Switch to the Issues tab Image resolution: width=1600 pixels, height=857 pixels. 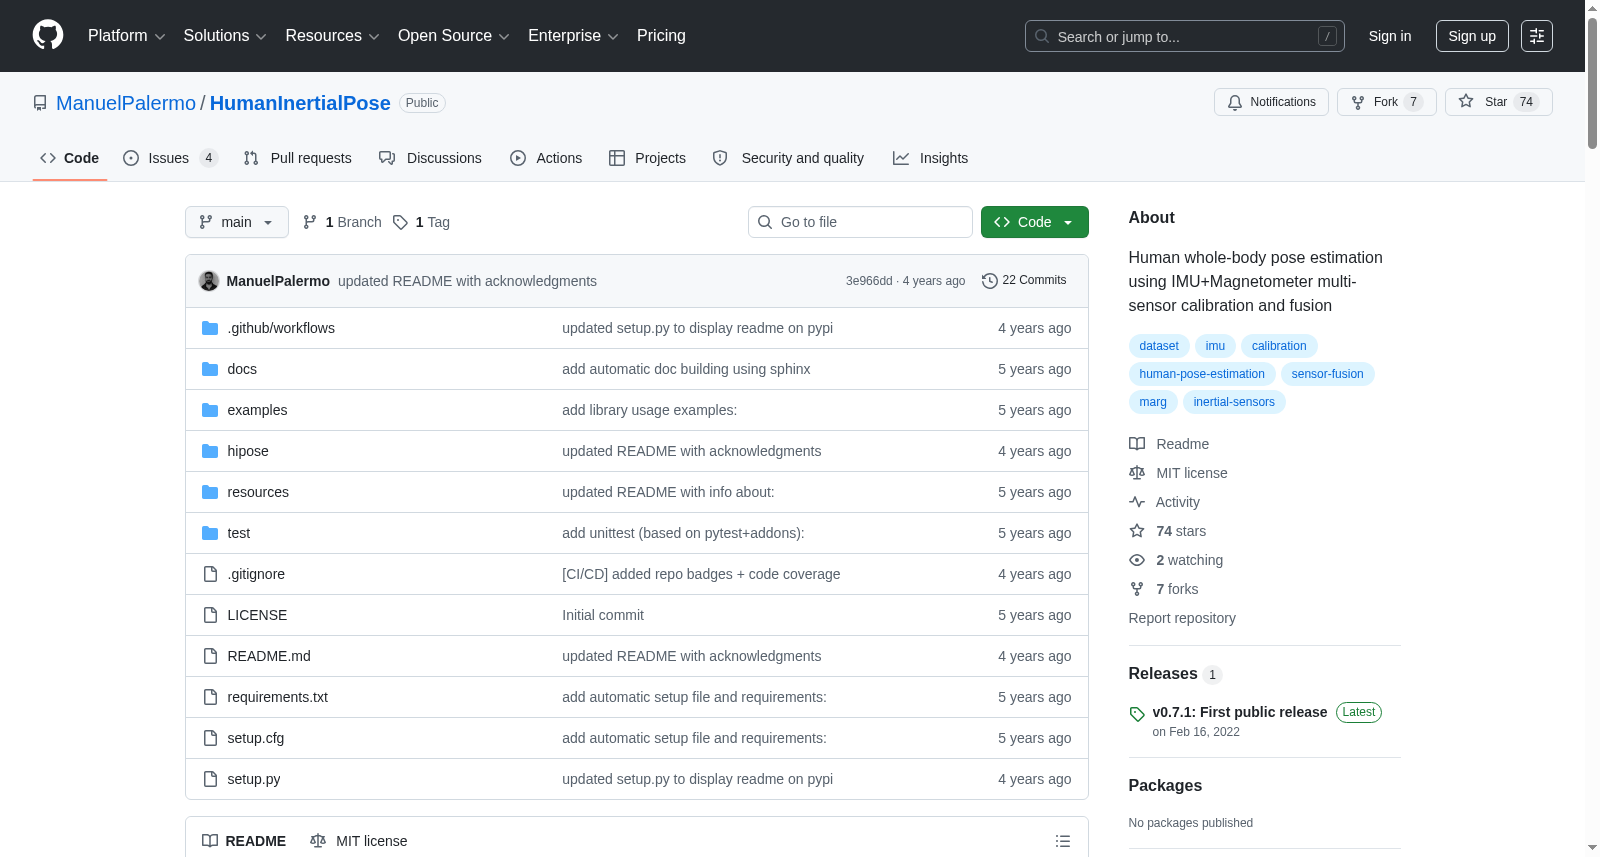[x=170, y=158]
